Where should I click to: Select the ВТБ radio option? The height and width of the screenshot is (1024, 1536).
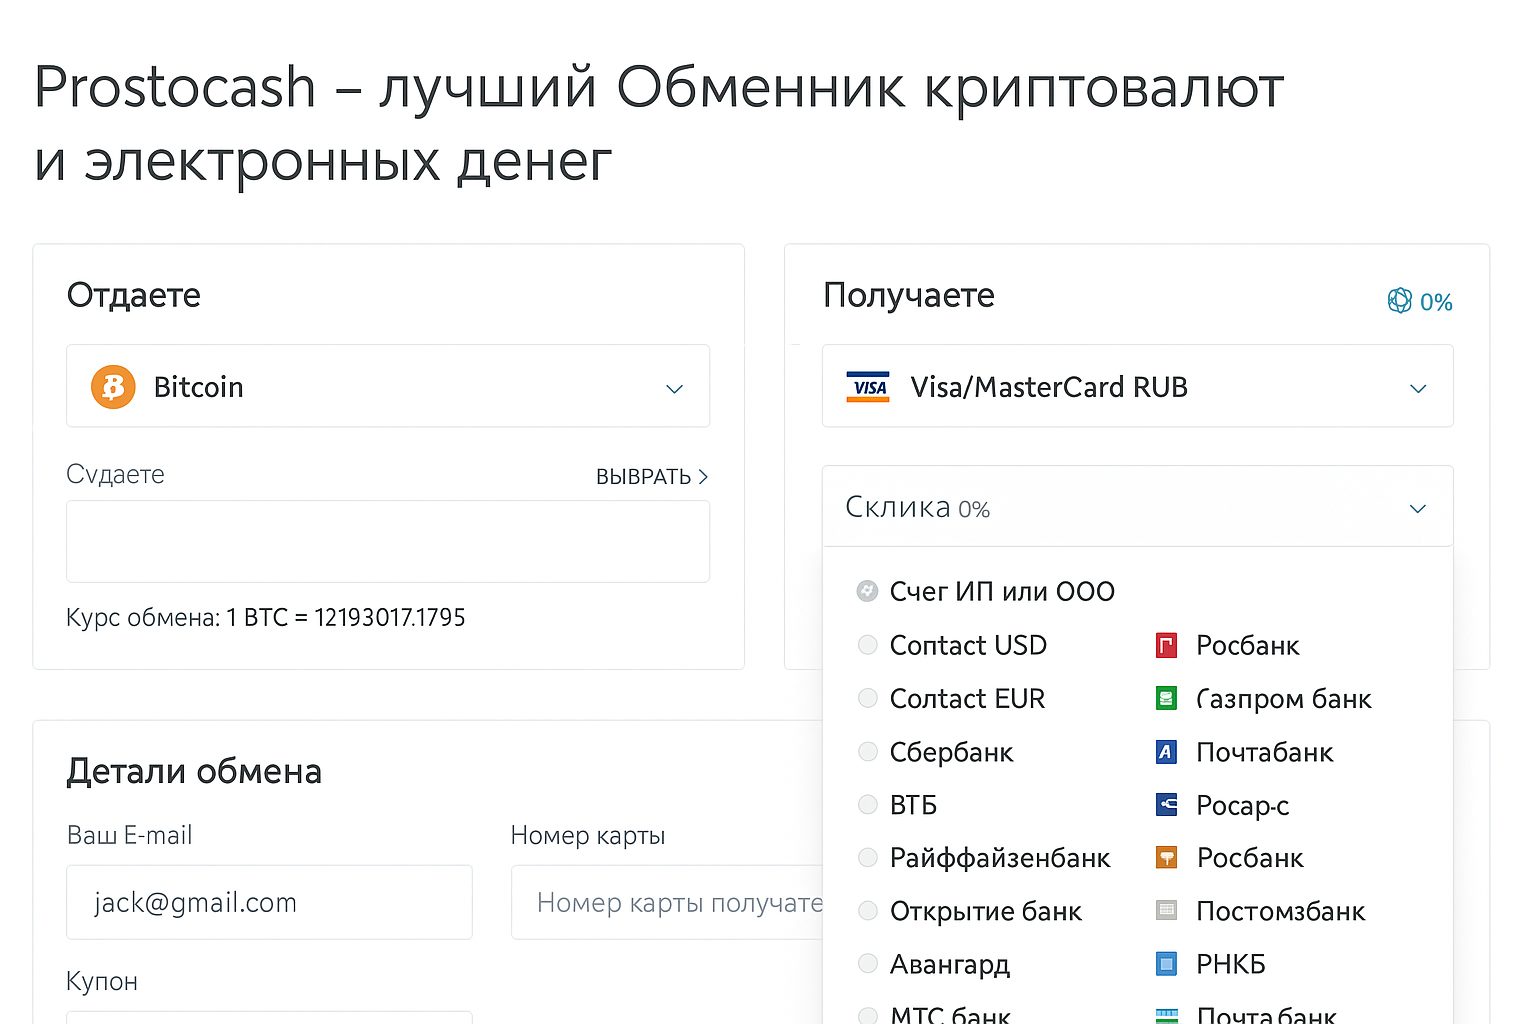[867, 804]
